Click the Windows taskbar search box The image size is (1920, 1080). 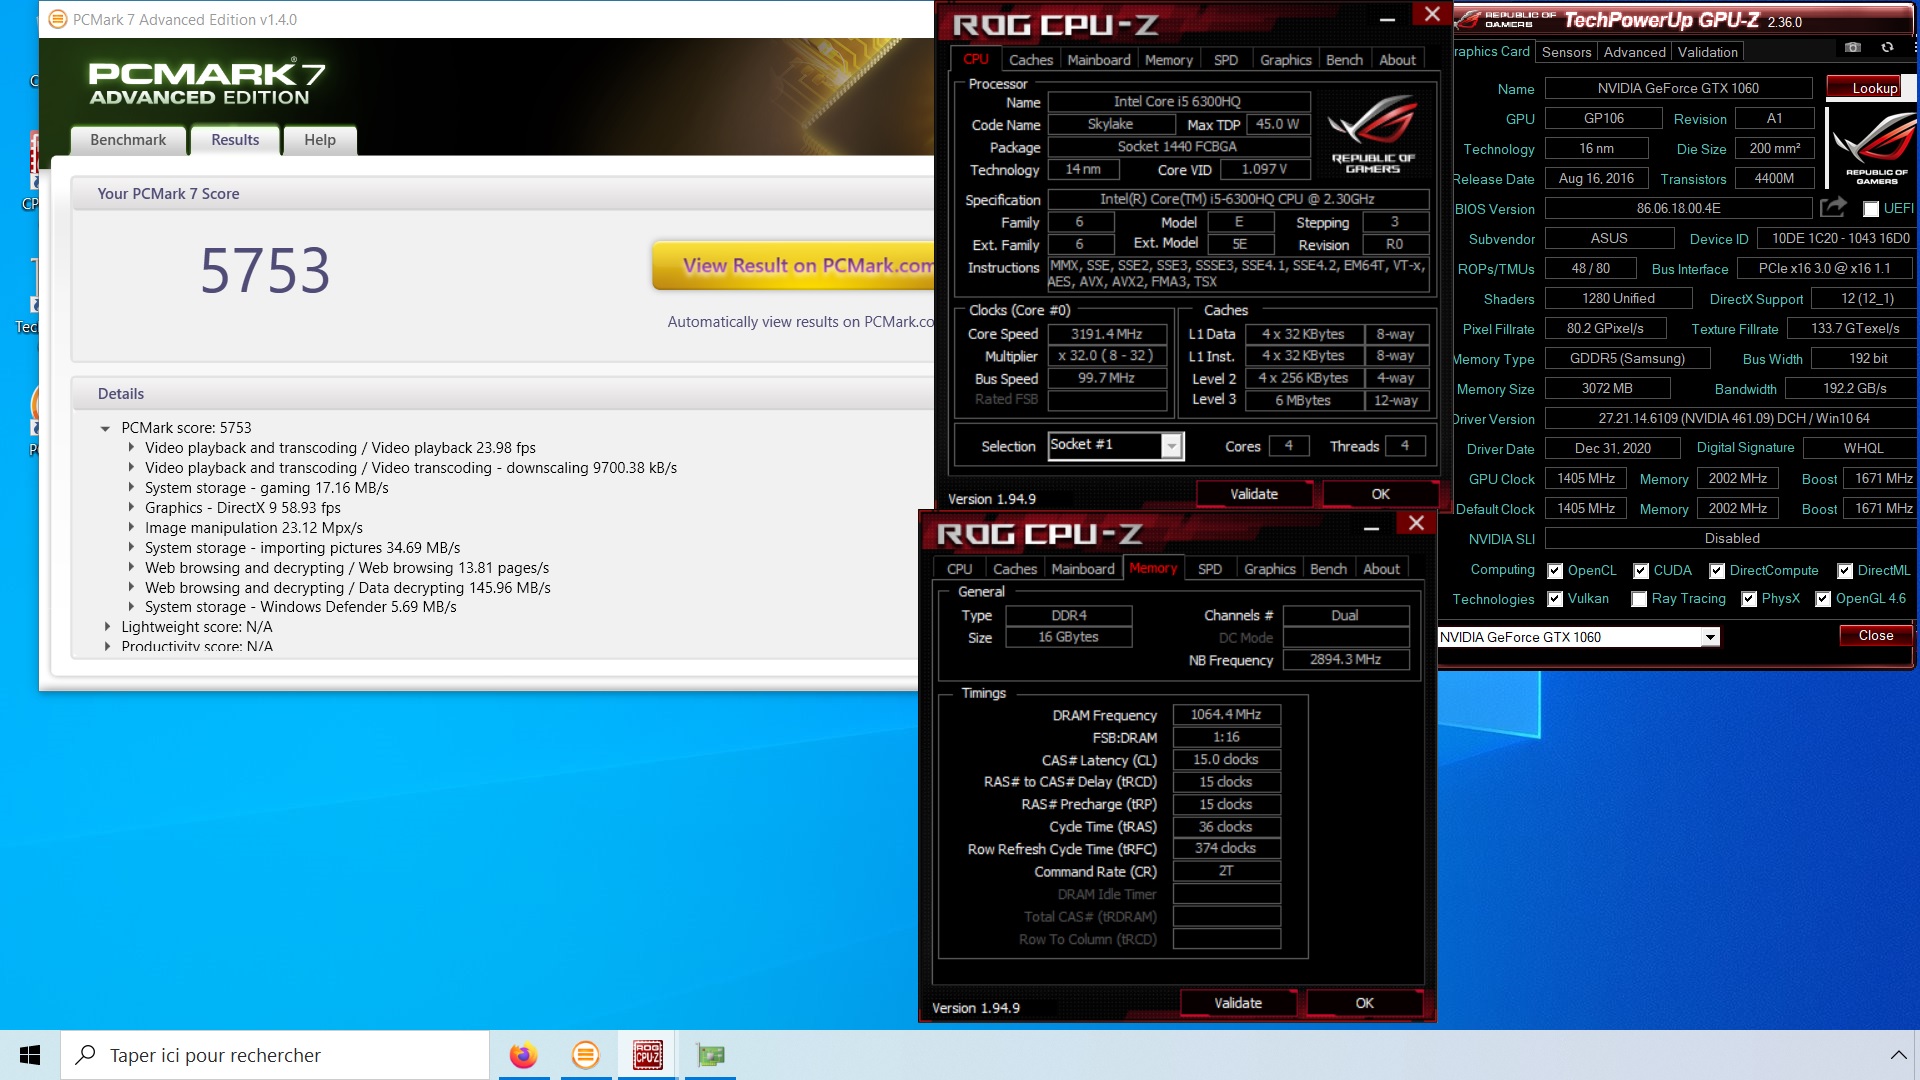275,1055
